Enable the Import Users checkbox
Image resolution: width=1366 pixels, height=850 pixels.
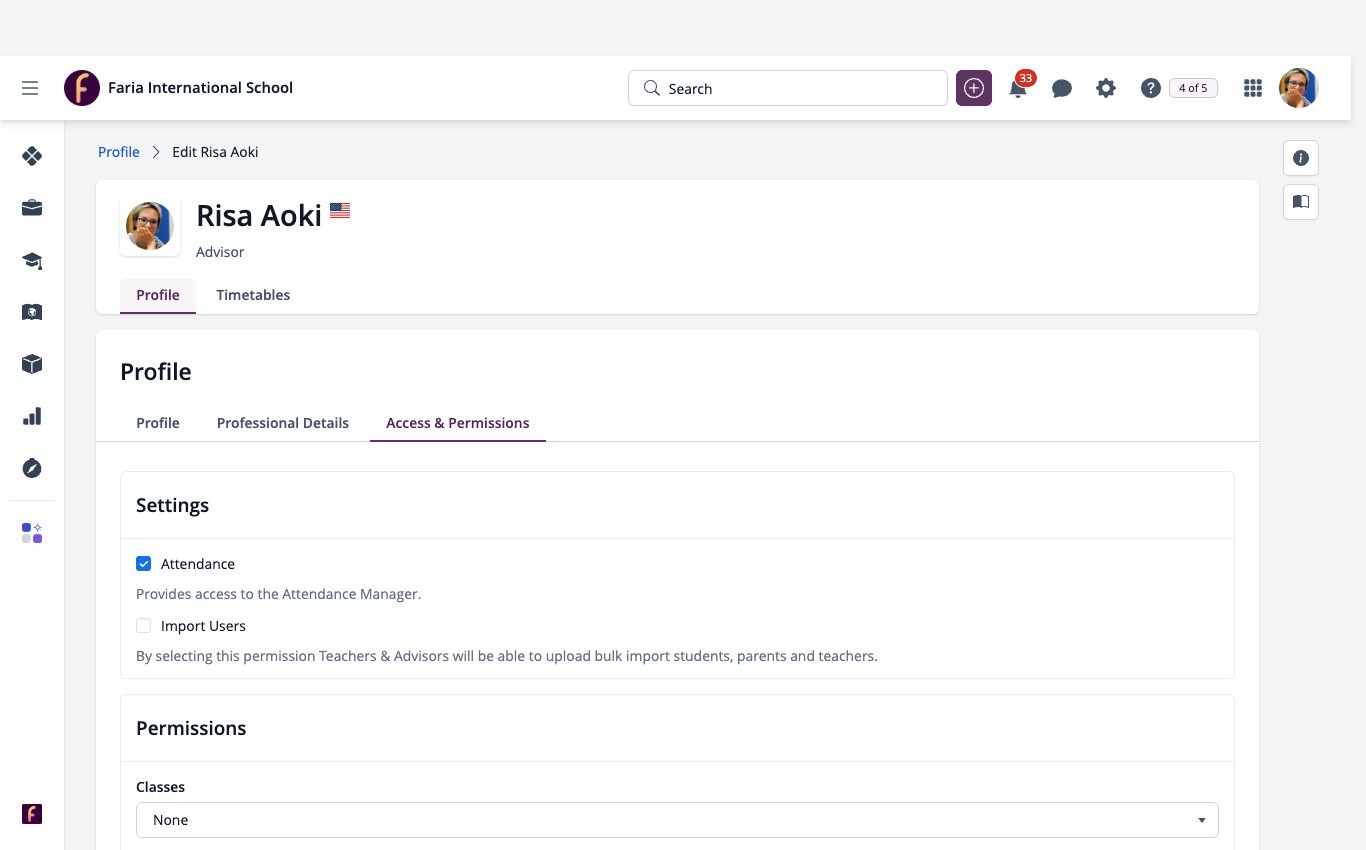click(x=144, y=626)
